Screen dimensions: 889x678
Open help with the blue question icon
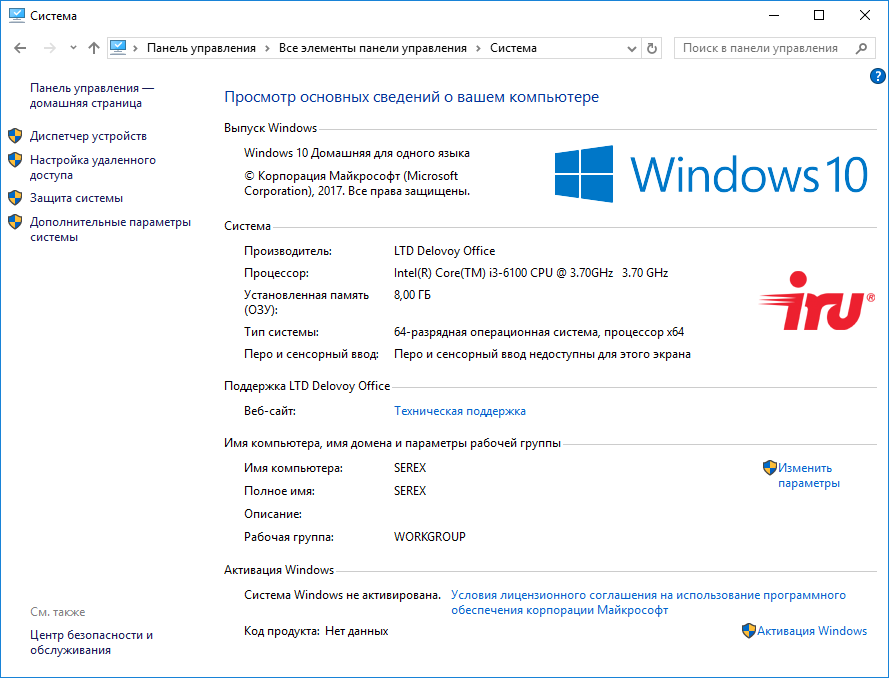click(877, 76)
